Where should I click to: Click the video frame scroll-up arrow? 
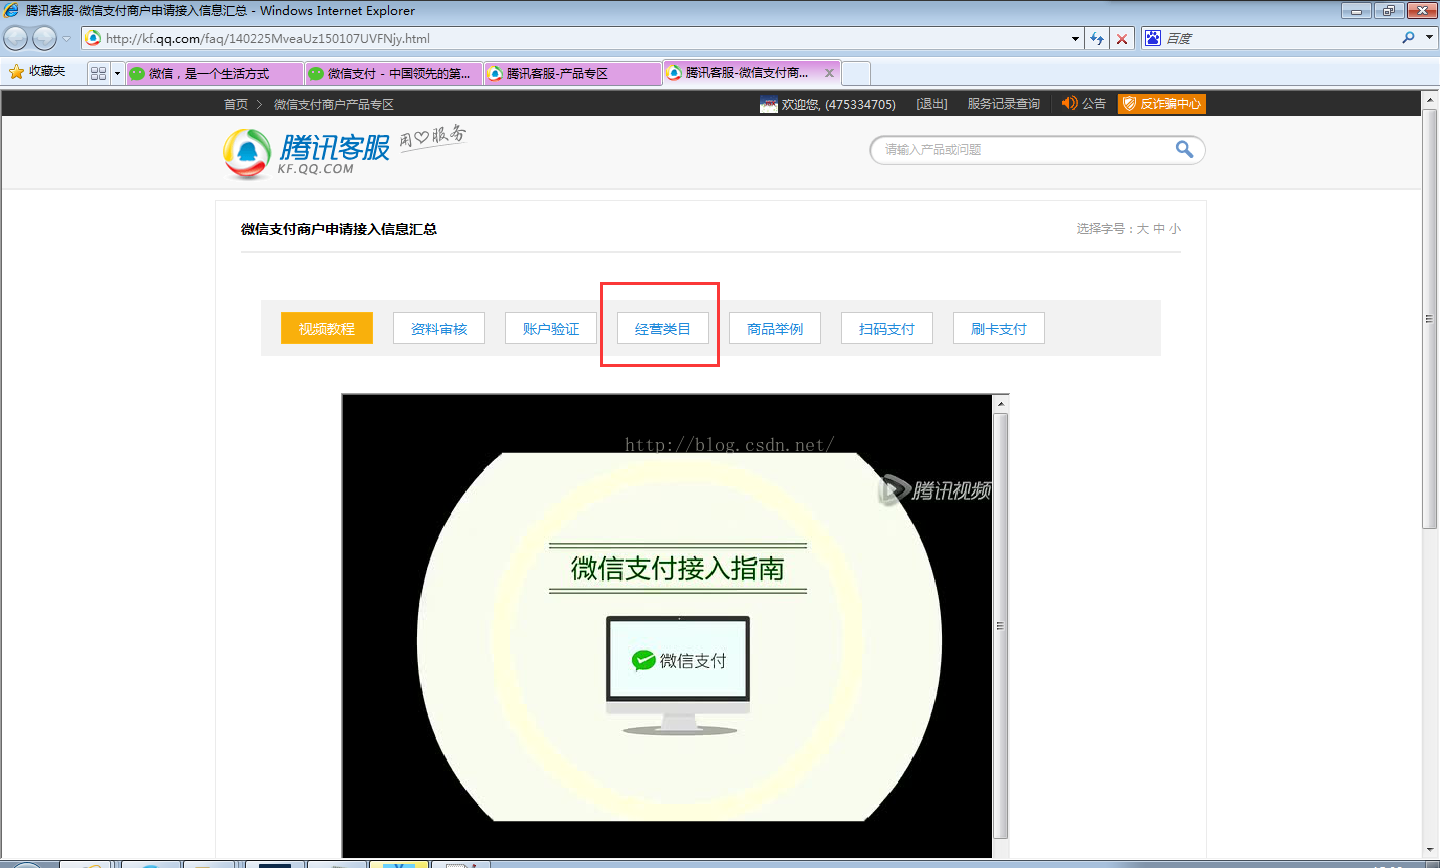(x=1000, y=403)
